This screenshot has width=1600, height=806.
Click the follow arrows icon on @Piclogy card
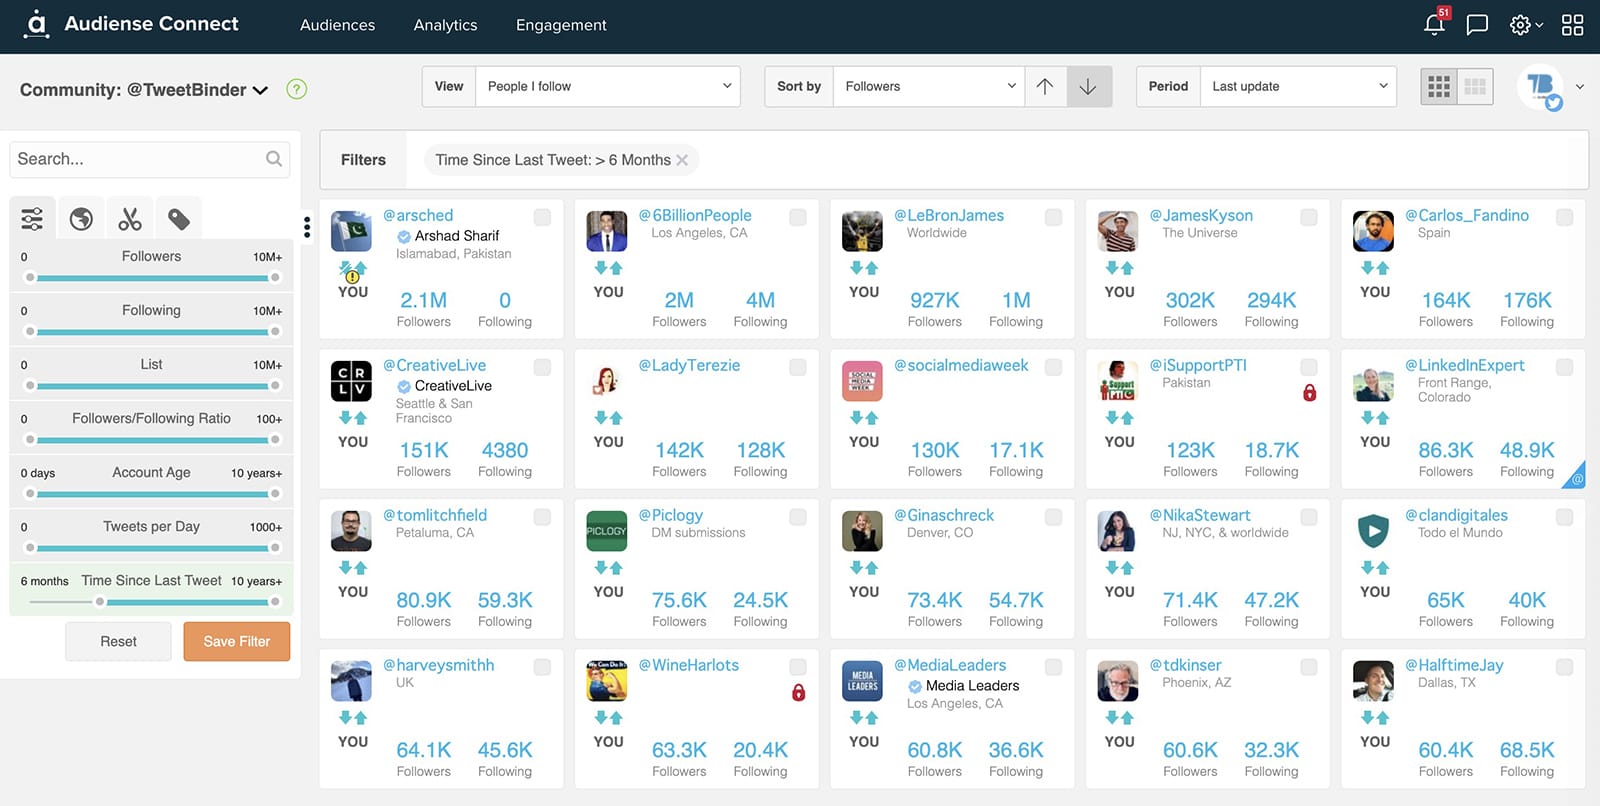[x=608, y=568]
